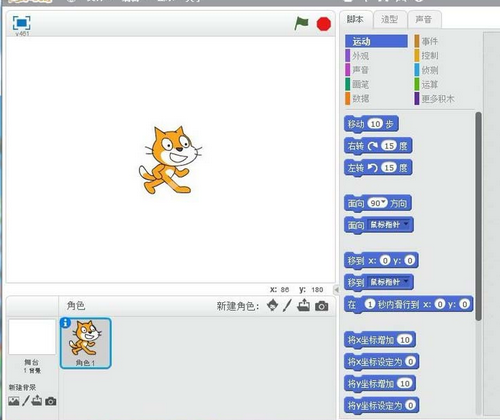Create new sprite from camera icon
Image resolution: width=500 pixels, height=420 pixels.
tap(322, 306)
